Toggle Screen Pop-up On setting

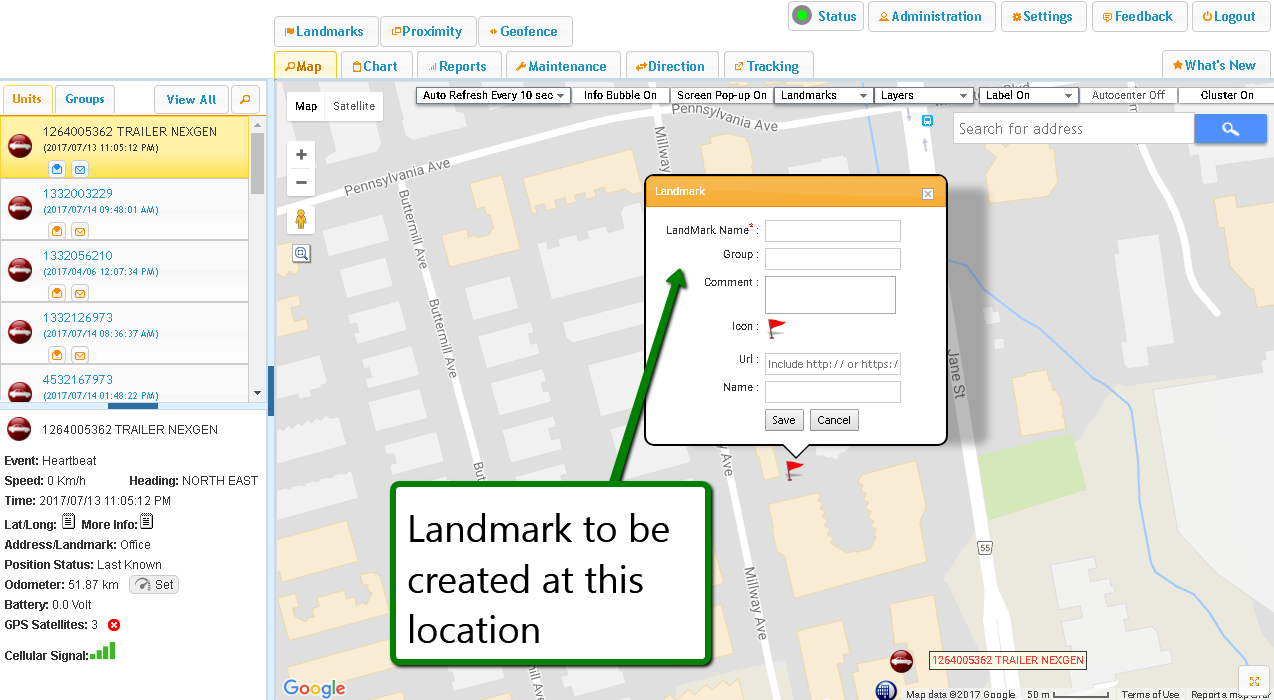721,96
